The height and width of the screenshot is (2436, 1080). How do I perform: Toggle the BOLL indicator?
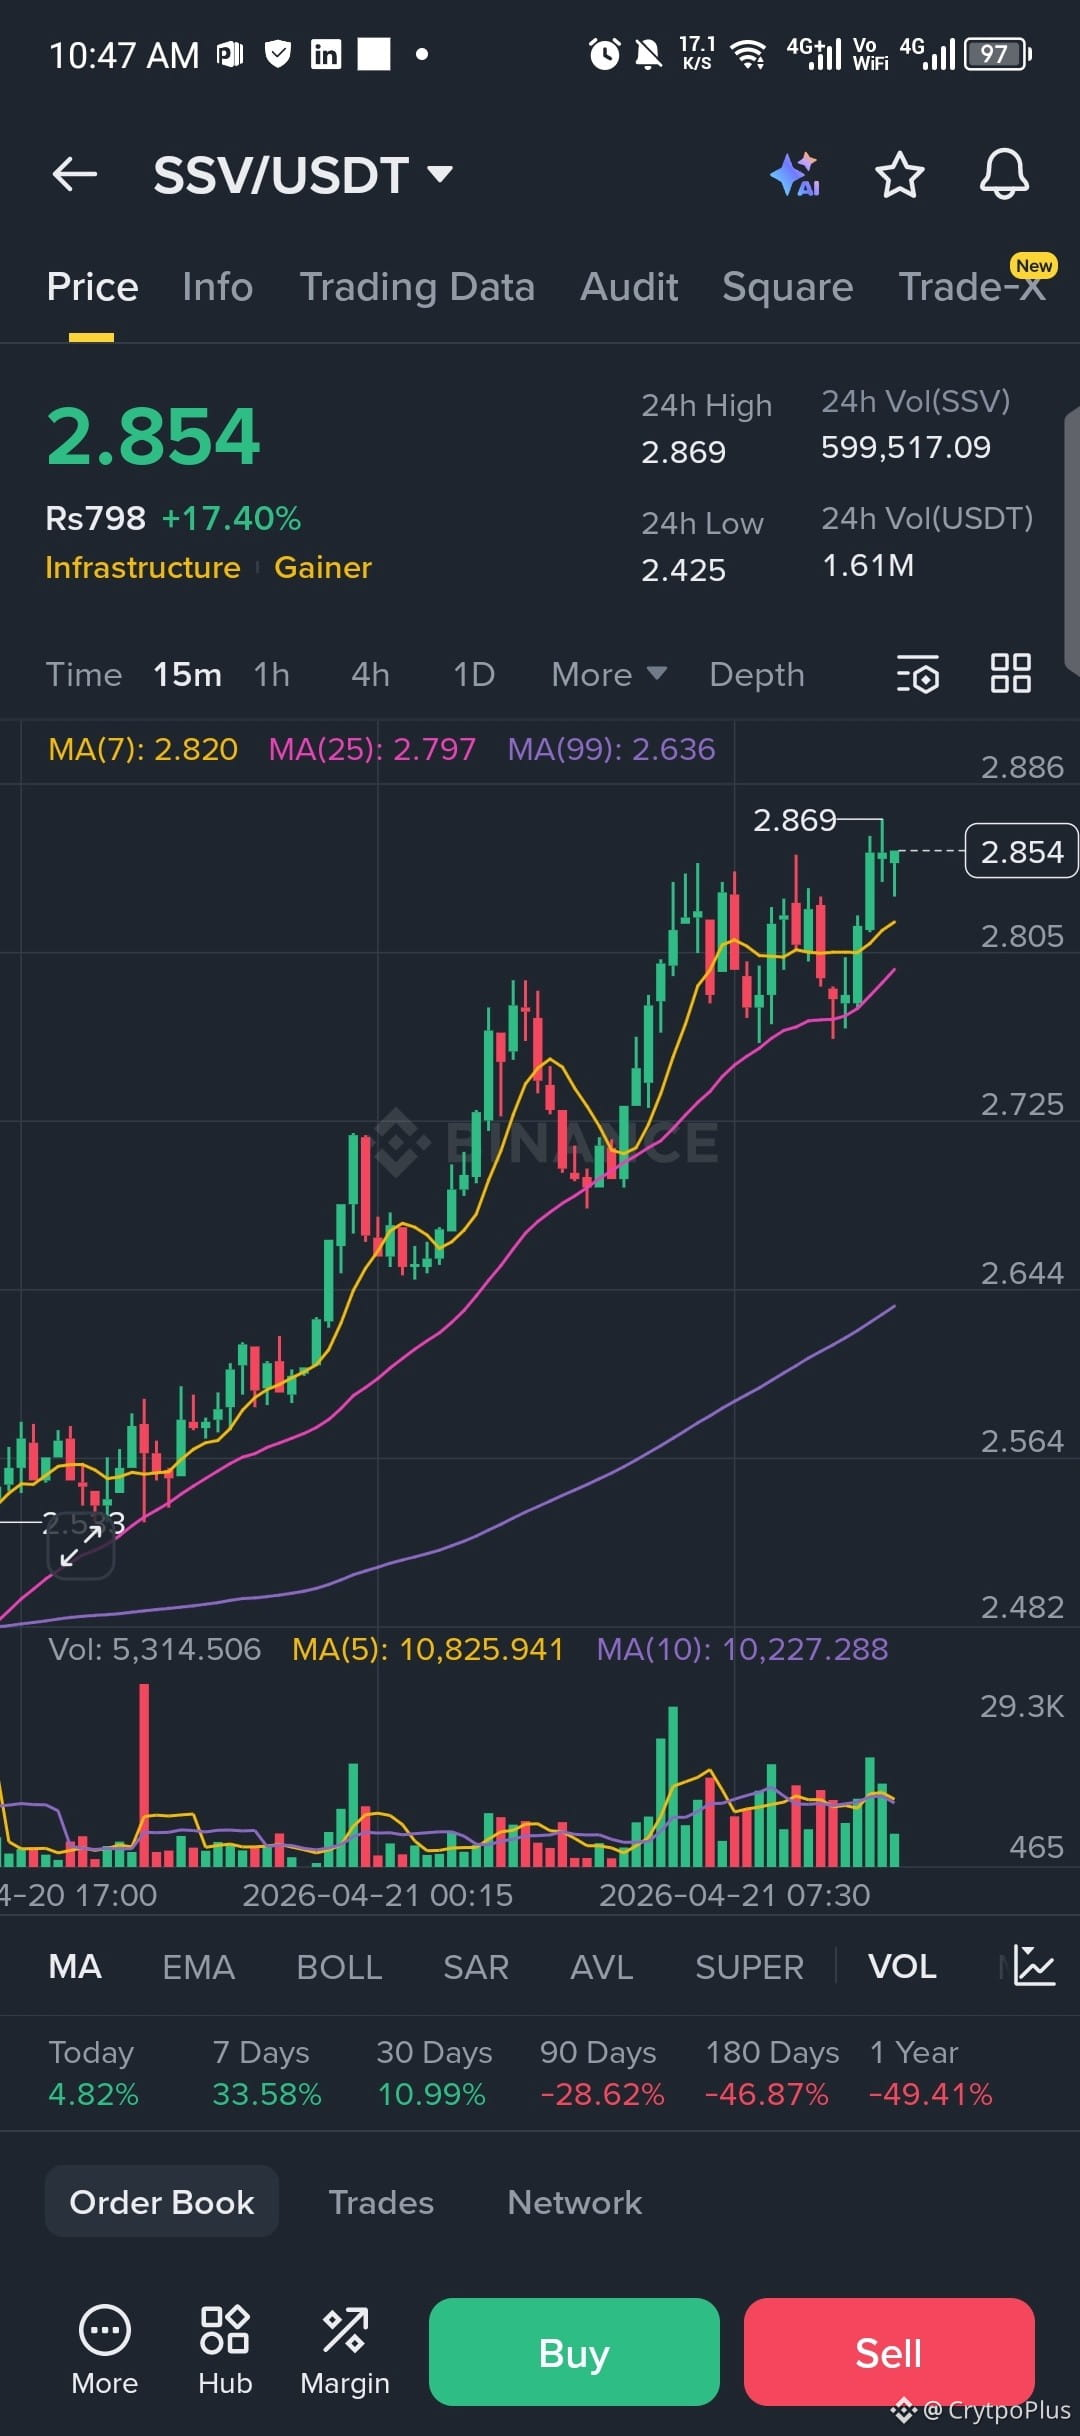click(339, 1966)
